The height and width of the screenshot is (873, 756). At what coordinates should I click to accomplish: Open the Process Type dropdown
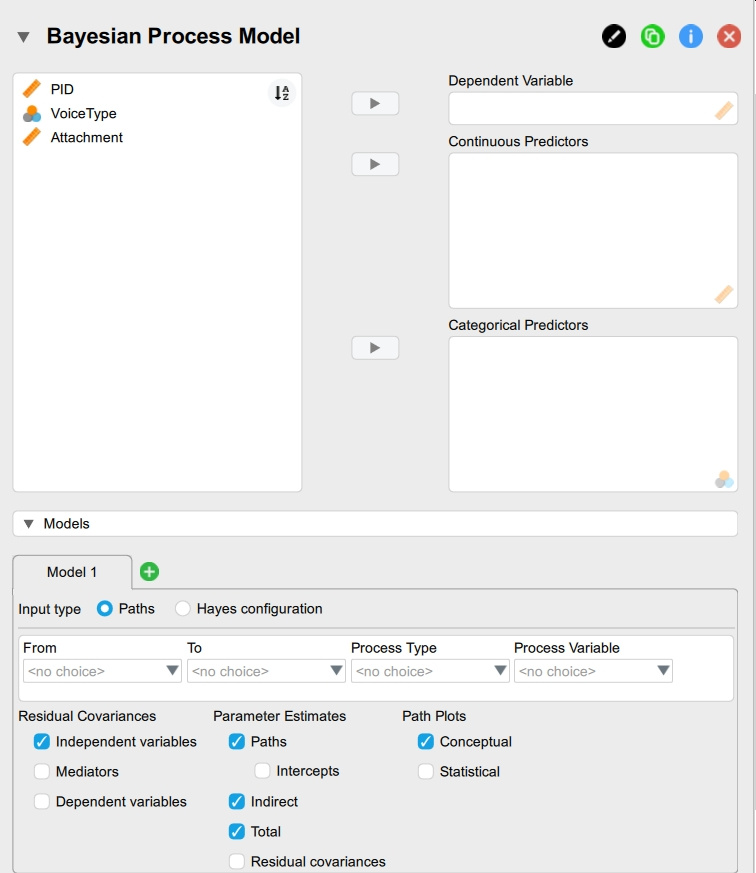(430, 671)
